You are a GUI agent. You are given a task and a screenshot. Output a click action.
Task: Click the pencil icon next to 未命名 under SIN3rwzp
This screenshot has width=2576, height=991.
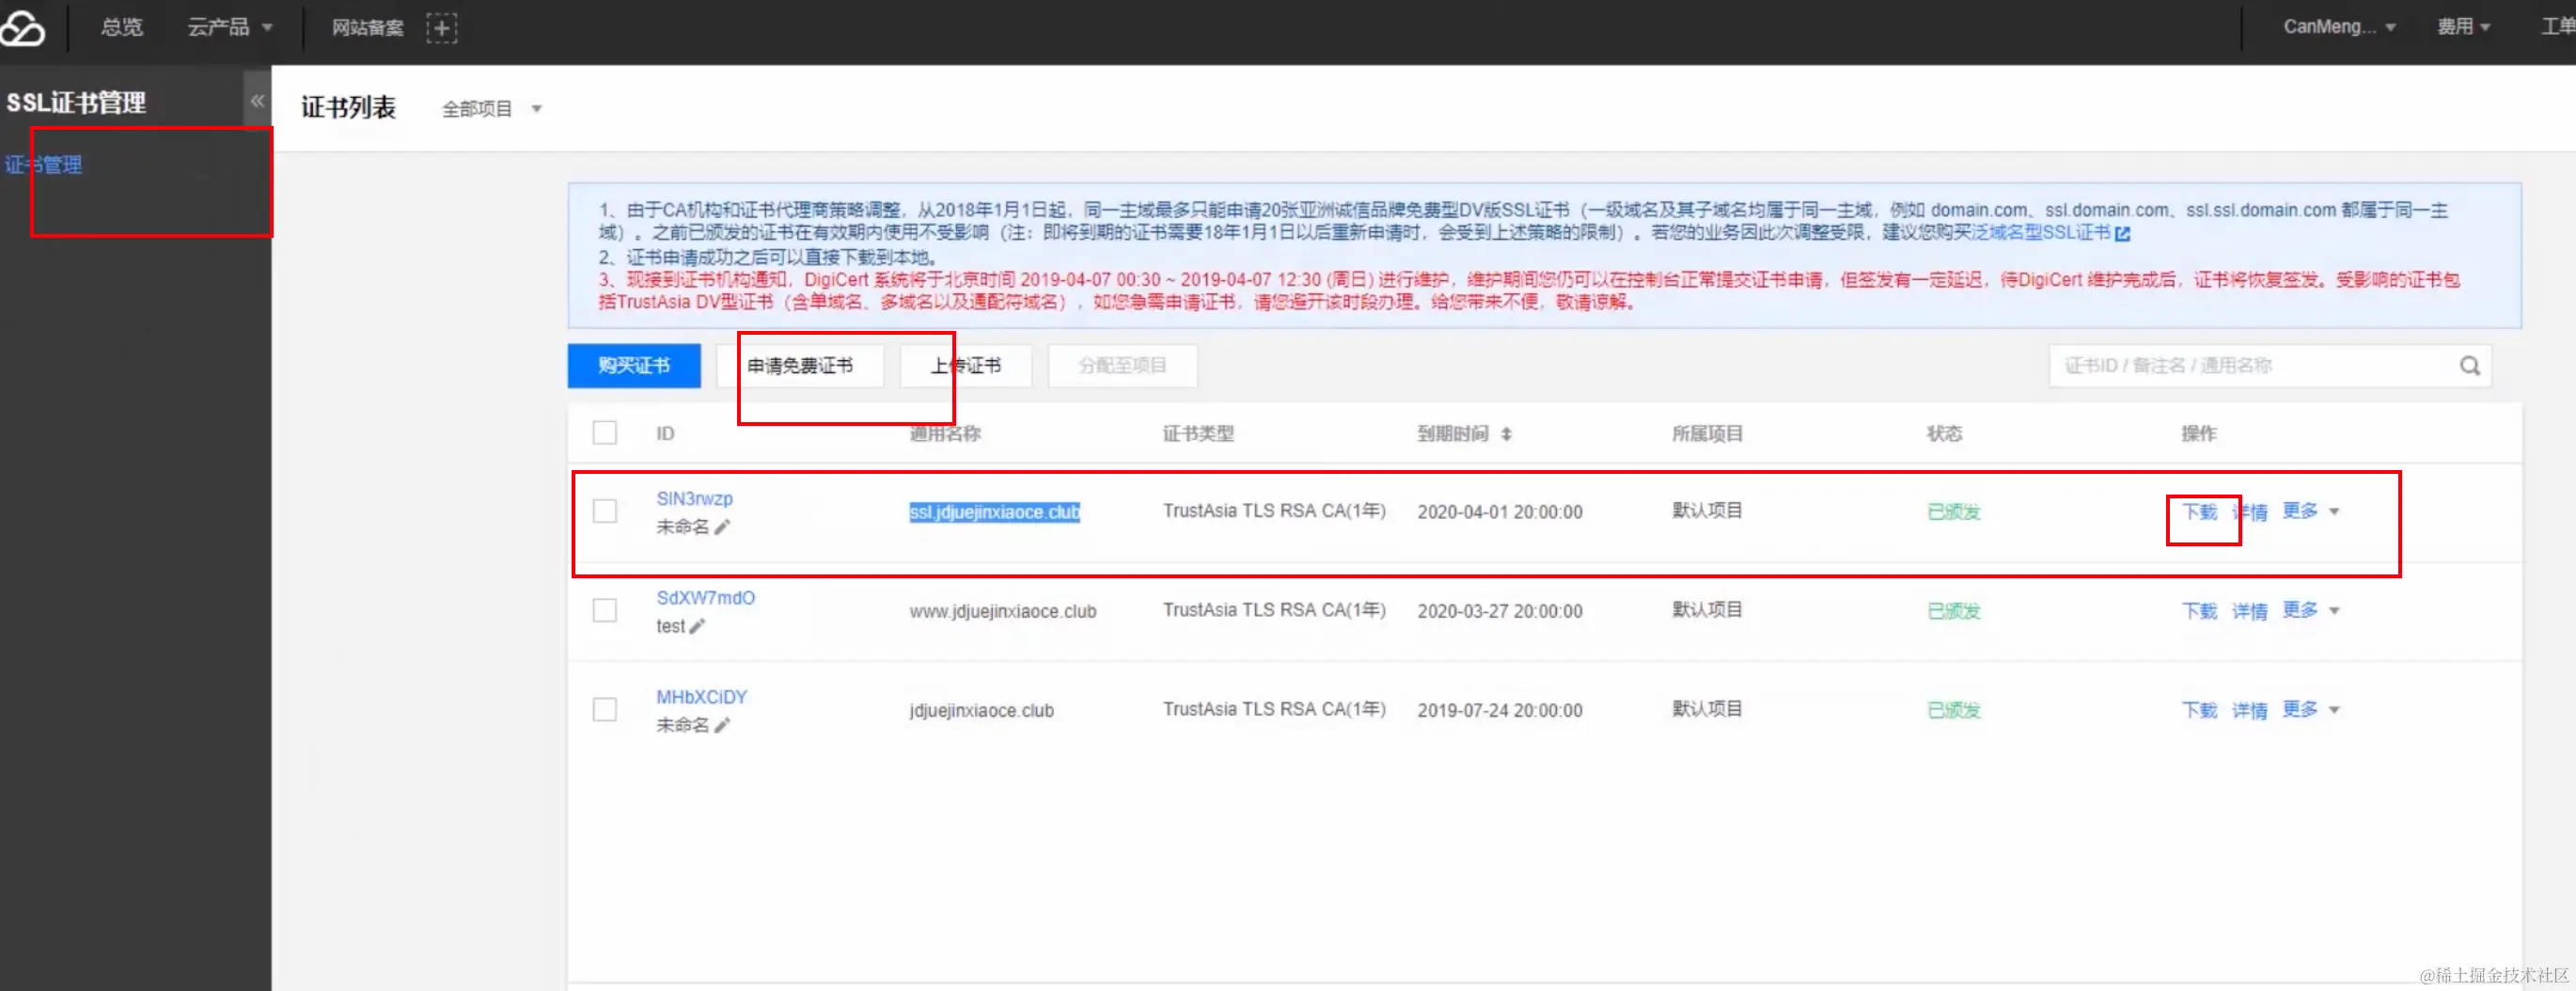[722, 527]
